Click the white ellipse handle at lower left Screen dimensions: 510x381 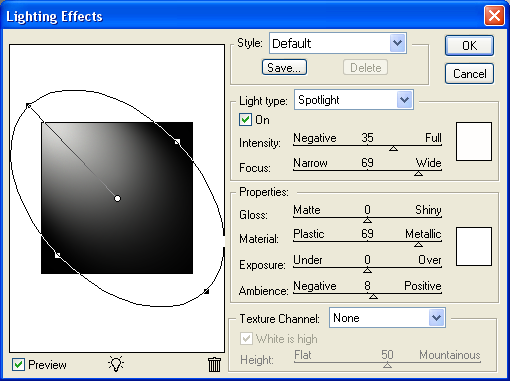pos(58,255)
